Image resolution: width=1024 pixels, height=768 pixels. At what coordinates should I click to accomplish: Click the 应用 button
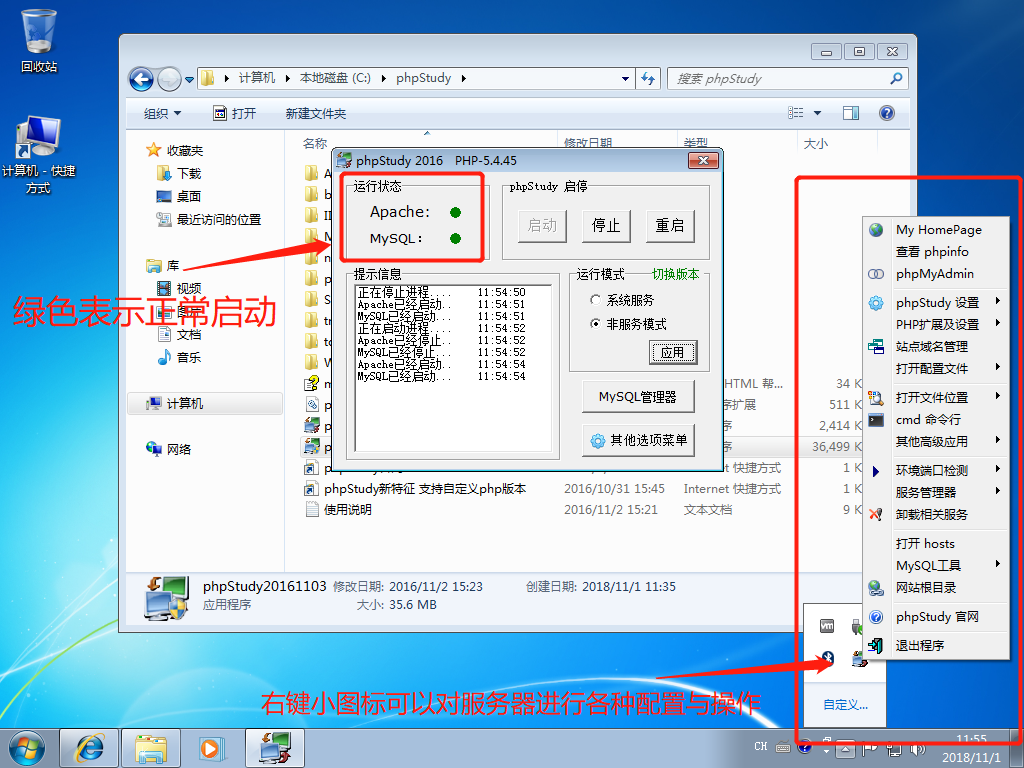click(673, 353)
